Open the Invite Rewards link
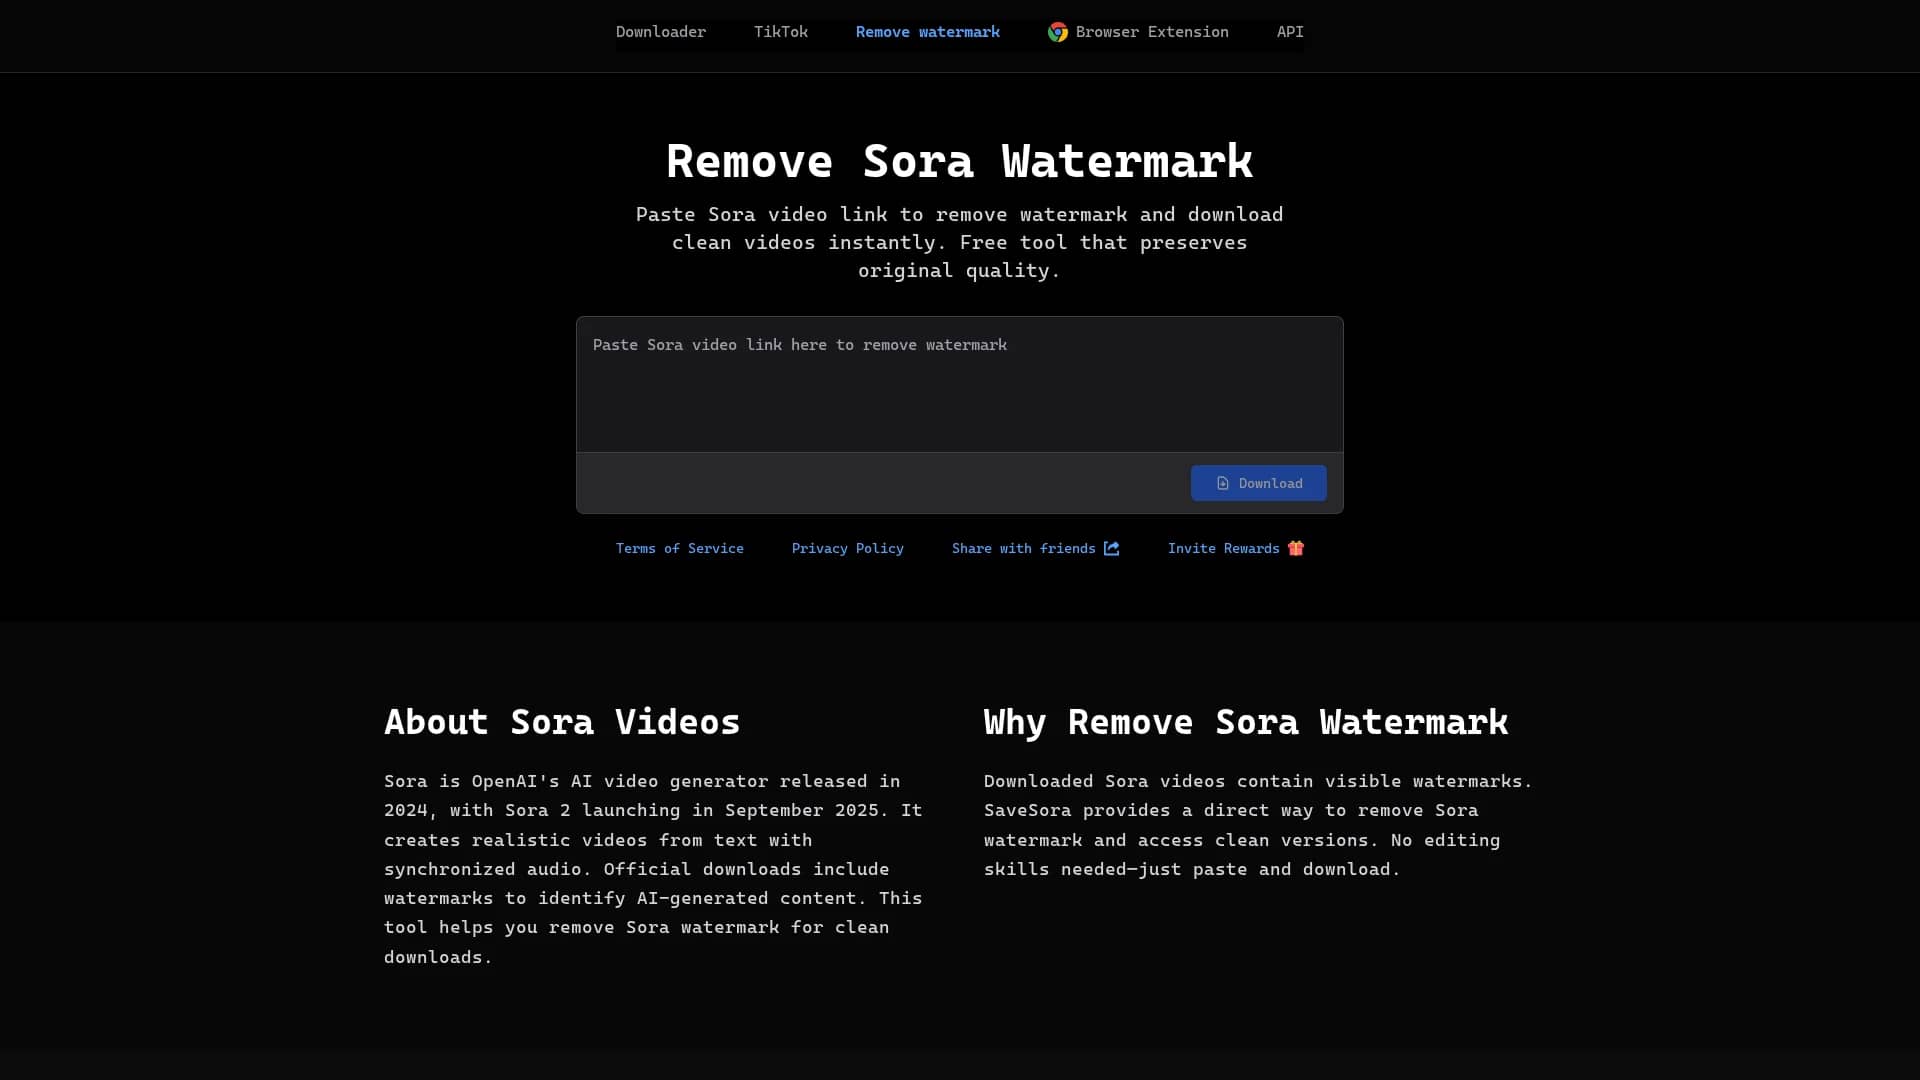Image resolution: width=1920 pixels, height=1080 pixels. pyautogui.click(x=1235, y=548)
